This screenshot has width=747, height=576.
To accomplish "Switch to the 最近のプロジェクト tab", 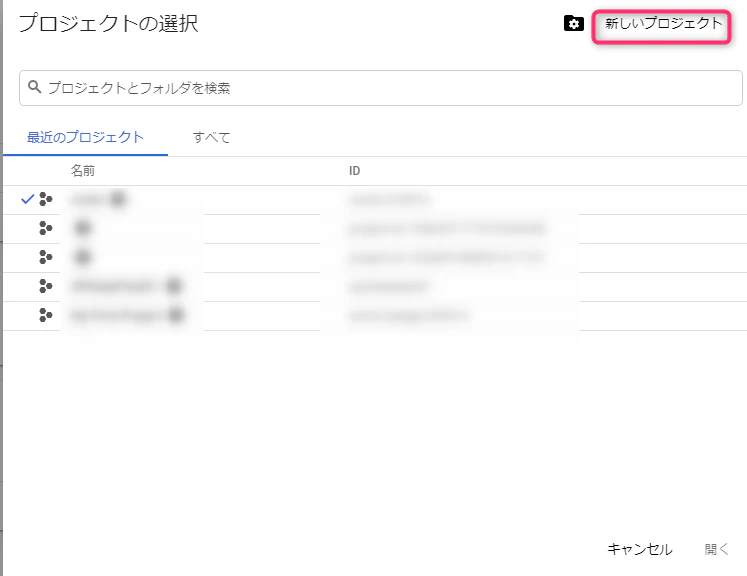I will tap(85, 137).
